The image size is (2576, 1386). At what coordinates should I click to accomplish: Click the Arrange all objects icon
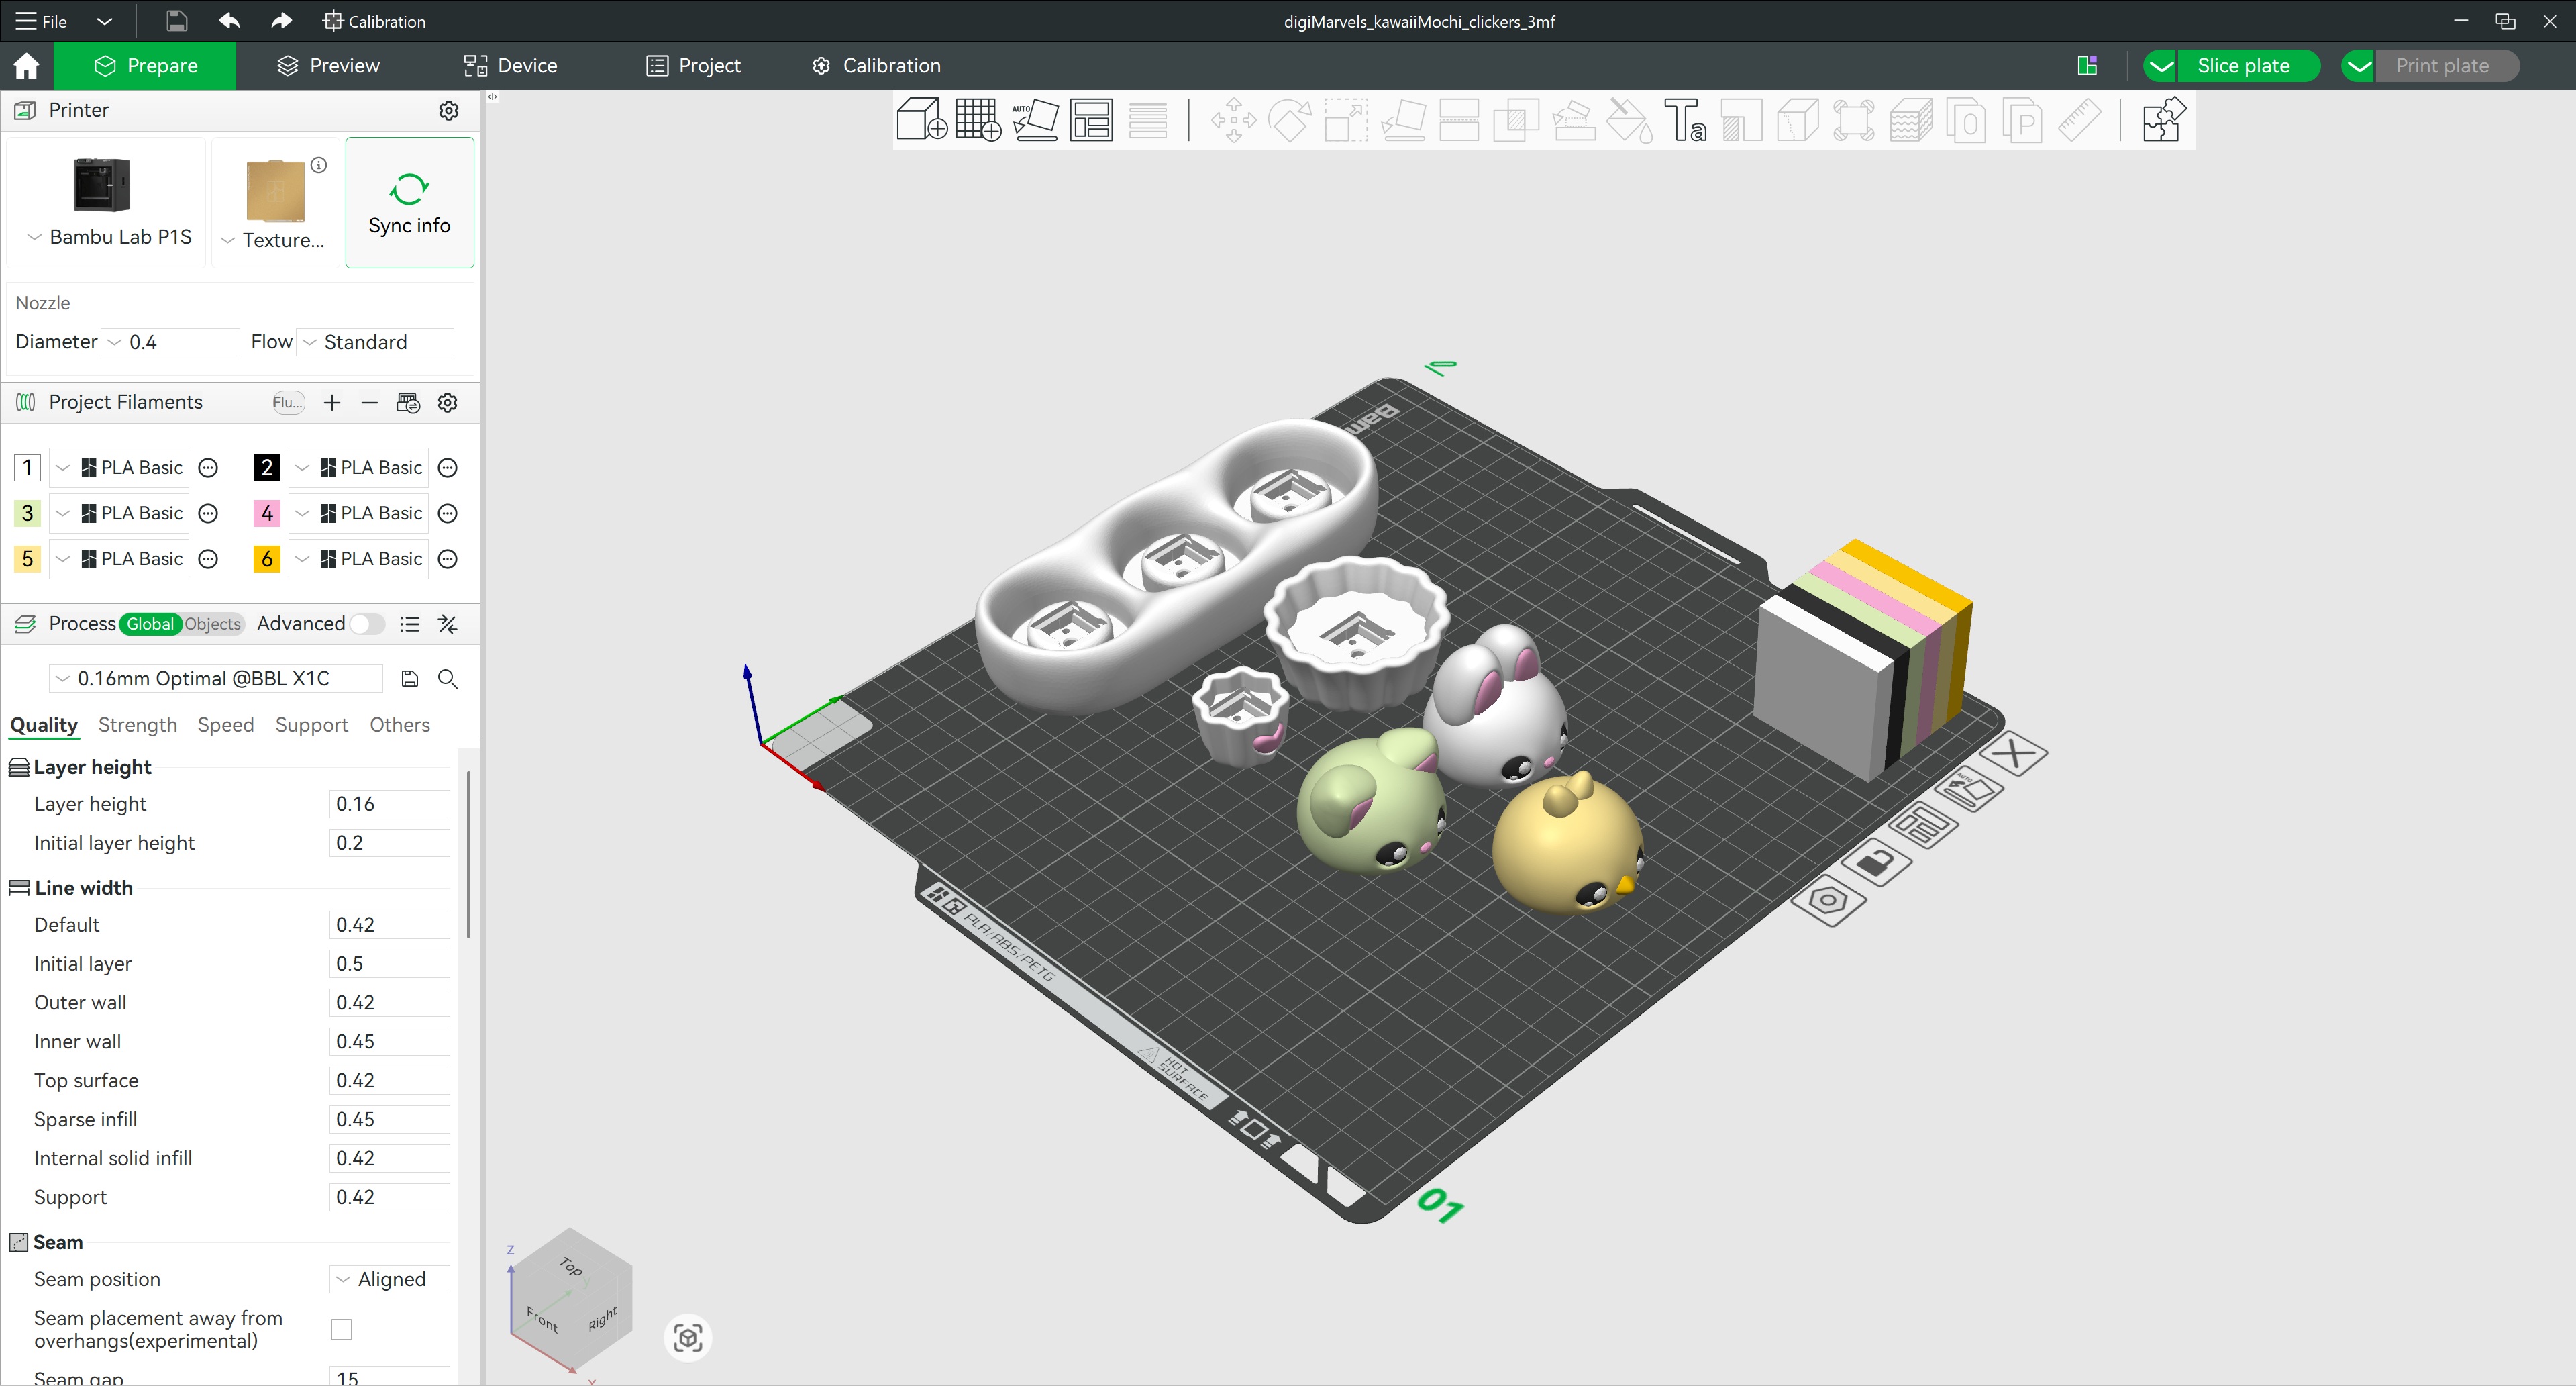1091,120
